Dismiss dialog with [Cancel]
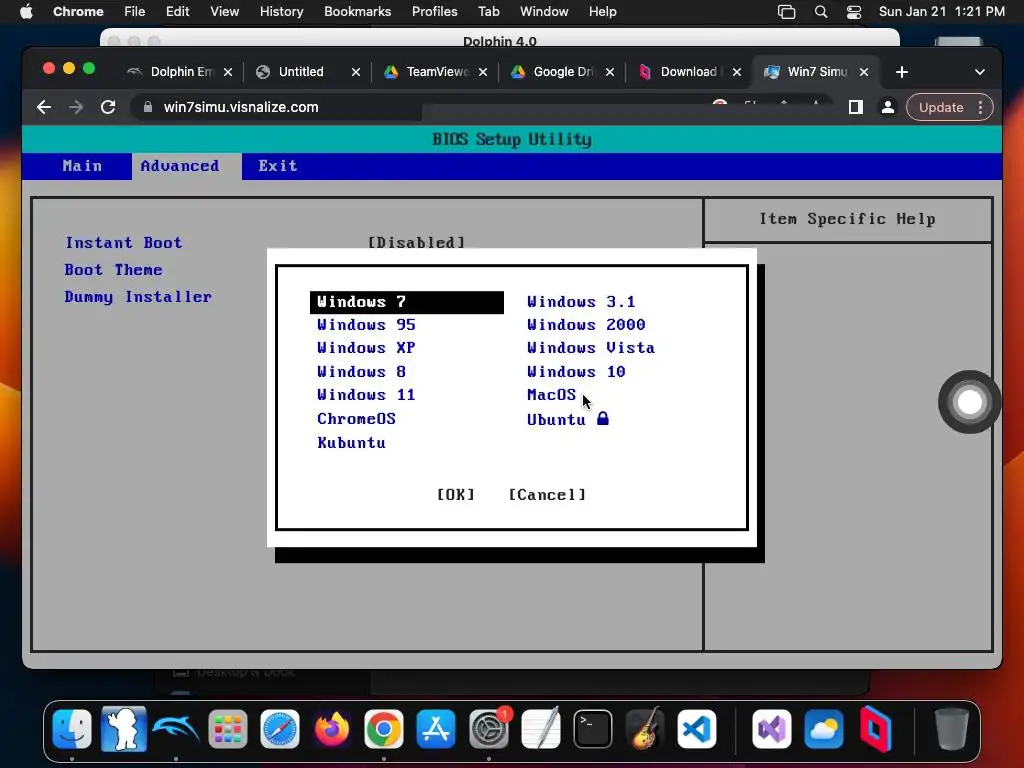The image size is (1024, 768). tap(547, 494)
